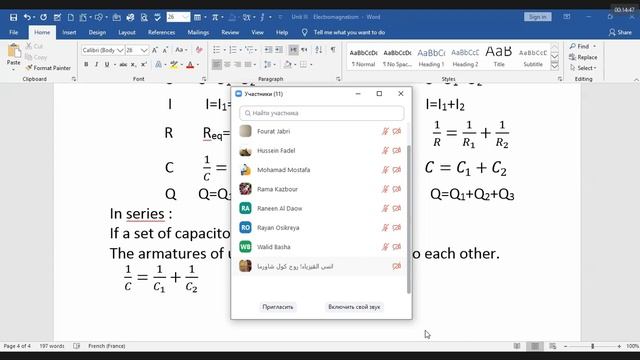Click the ribbon display options icon

[567, 17]
